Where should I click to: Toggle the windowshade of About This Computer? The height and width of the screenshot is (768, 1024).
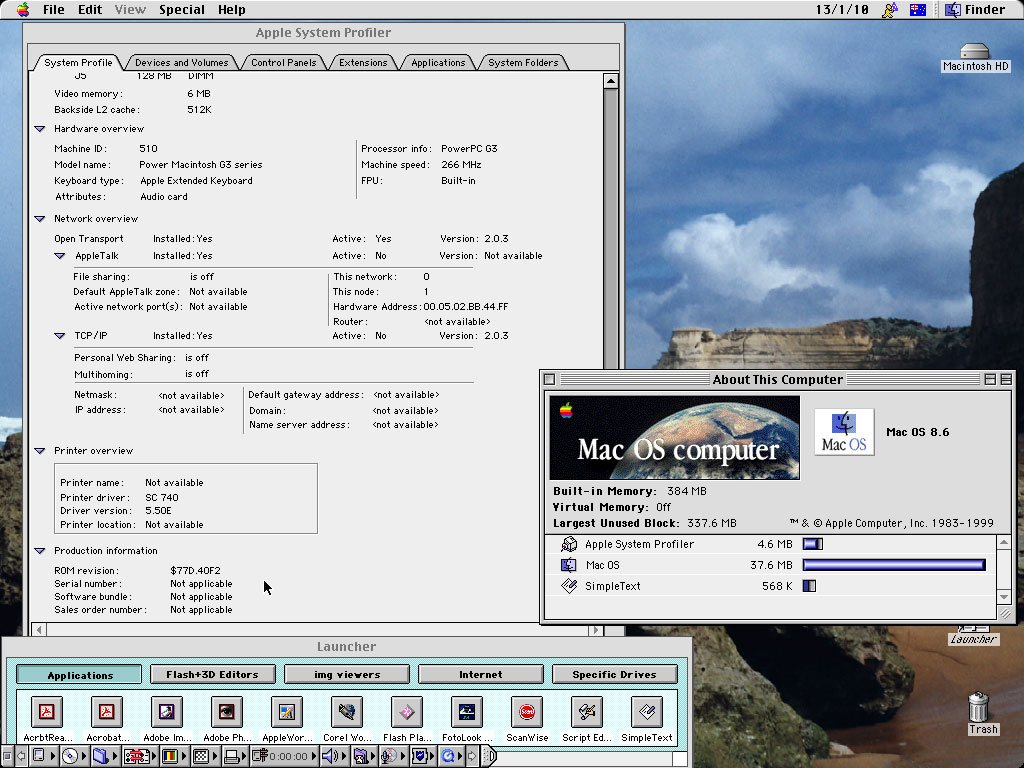click(x=1006, y=379)
